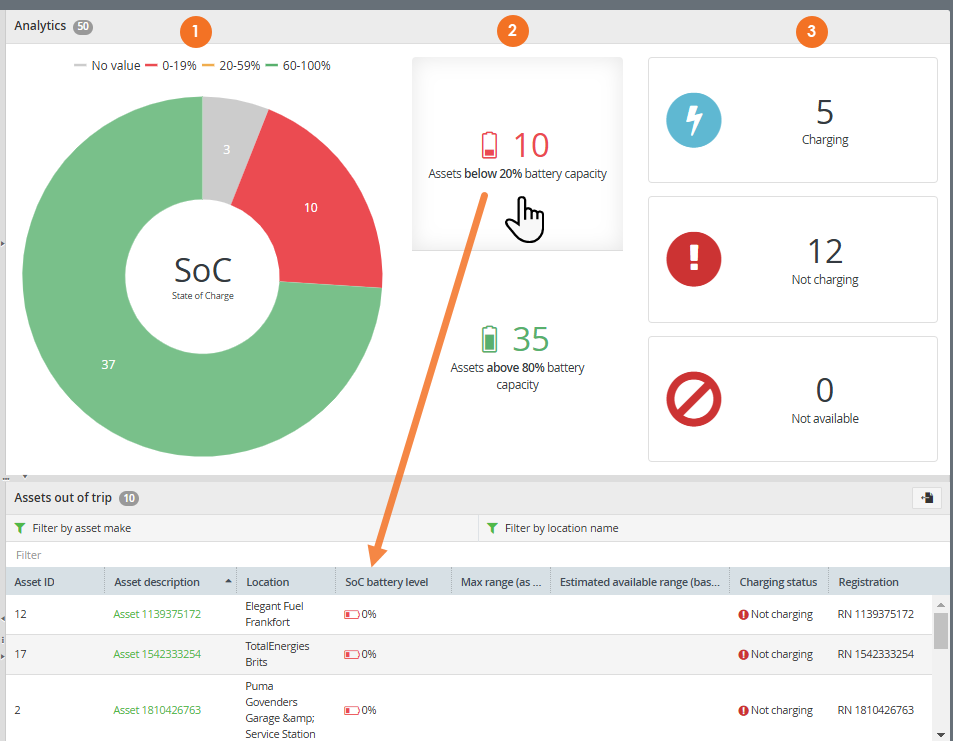The width and height of the screenshot is (953, 741).
Task: Open the Filter by location name dropdown
Action: point(714,528)
